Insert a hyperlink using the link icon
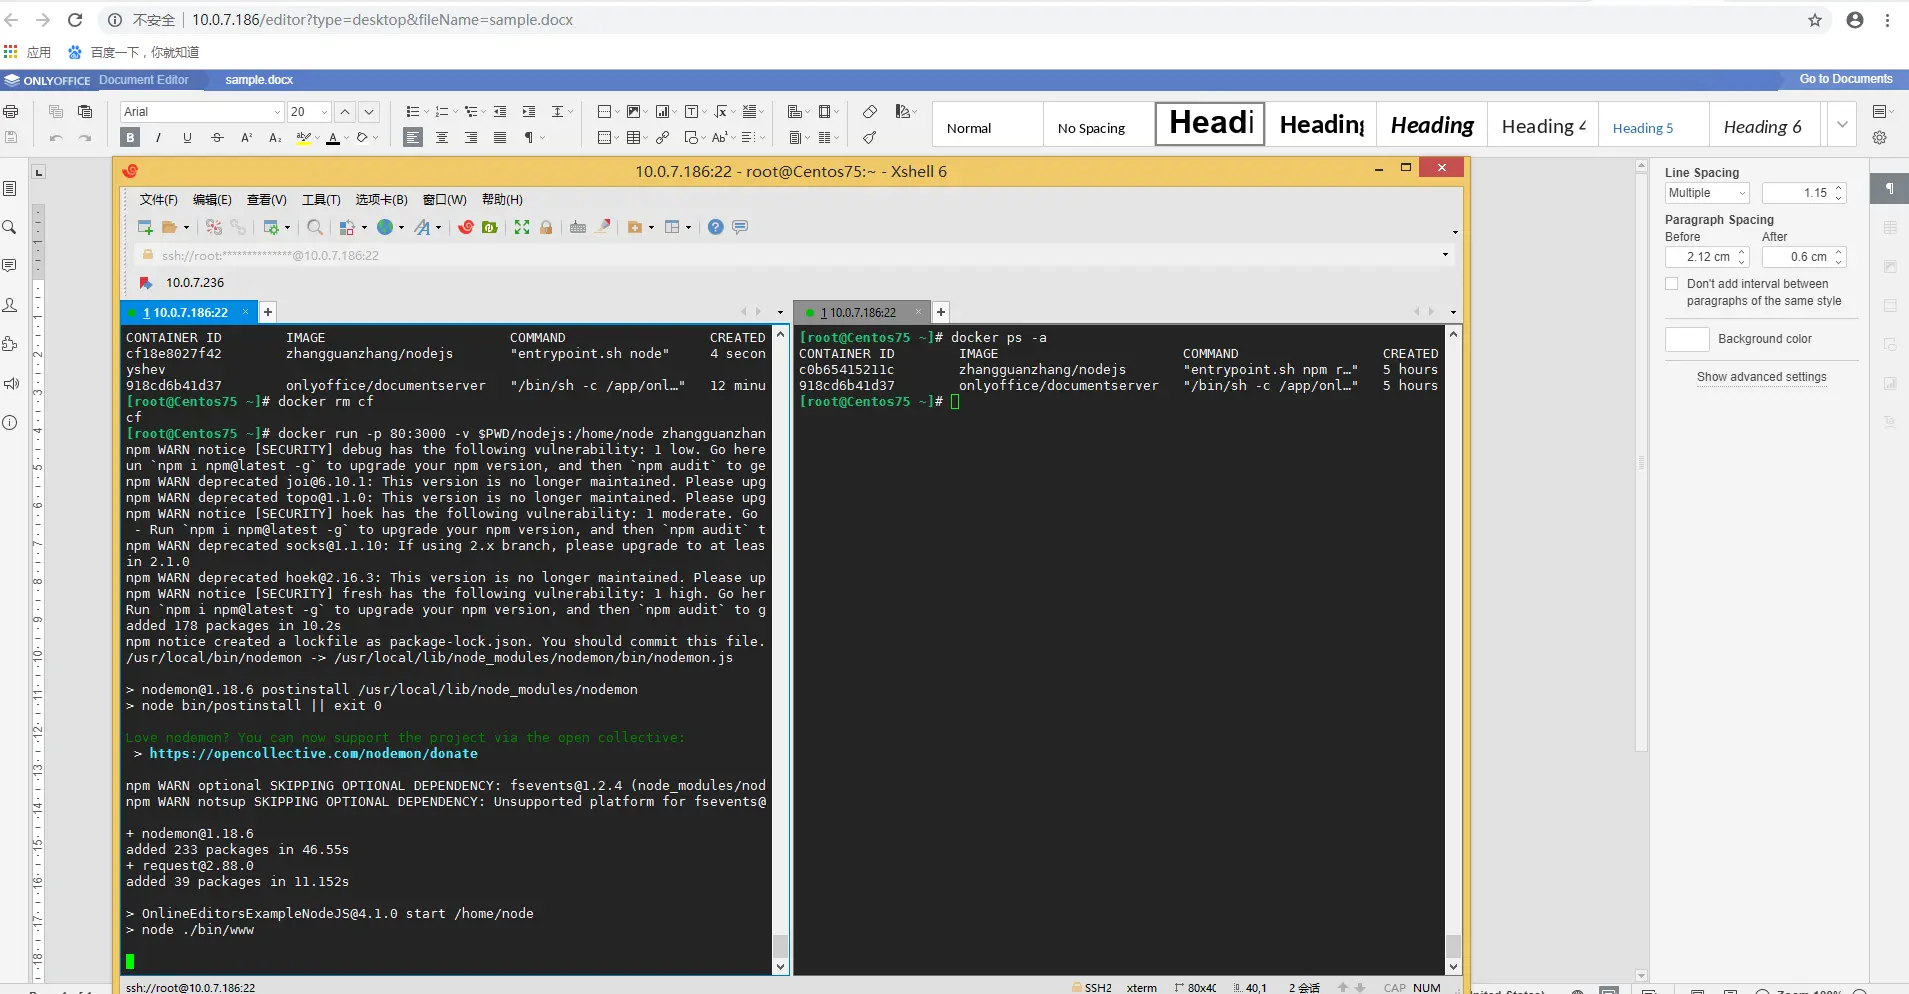Screen dimensions: 1909x994 point(662,138)
